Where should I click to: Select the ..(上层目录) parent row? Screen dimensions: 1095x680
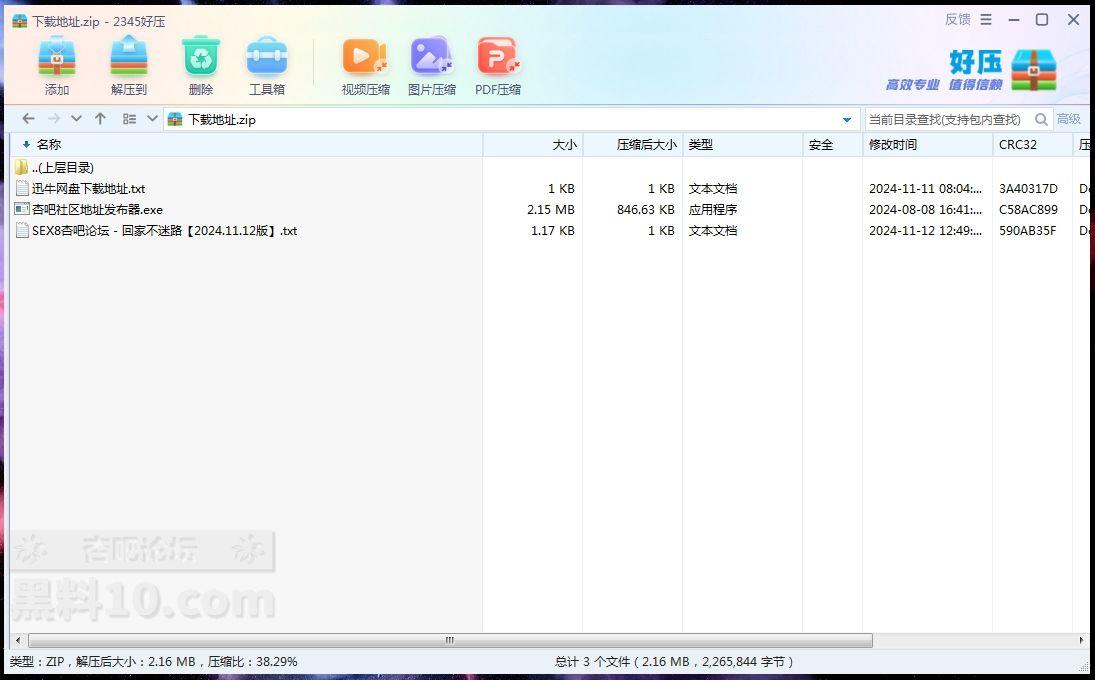63,168
